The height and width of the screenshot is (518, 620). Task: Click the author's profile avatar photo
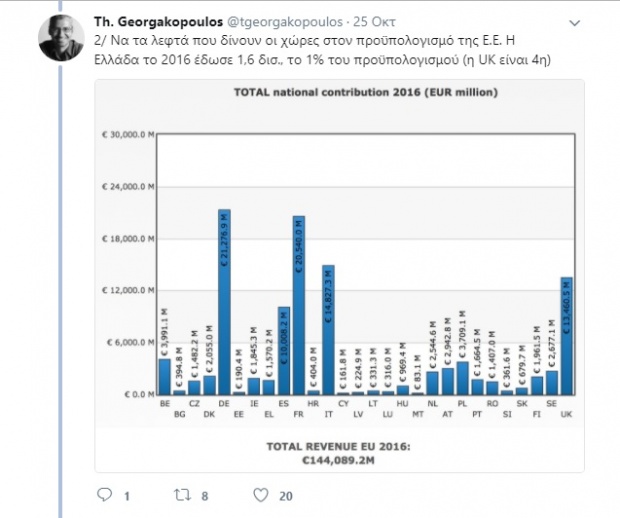(59, 36)
